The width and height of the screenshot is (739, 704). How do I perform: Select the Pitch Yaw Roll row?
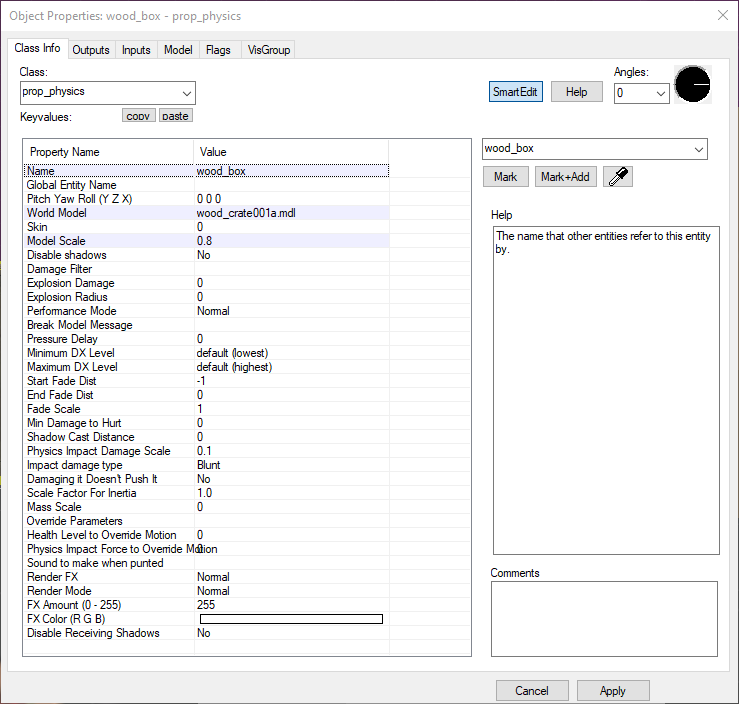click(206, 199)
